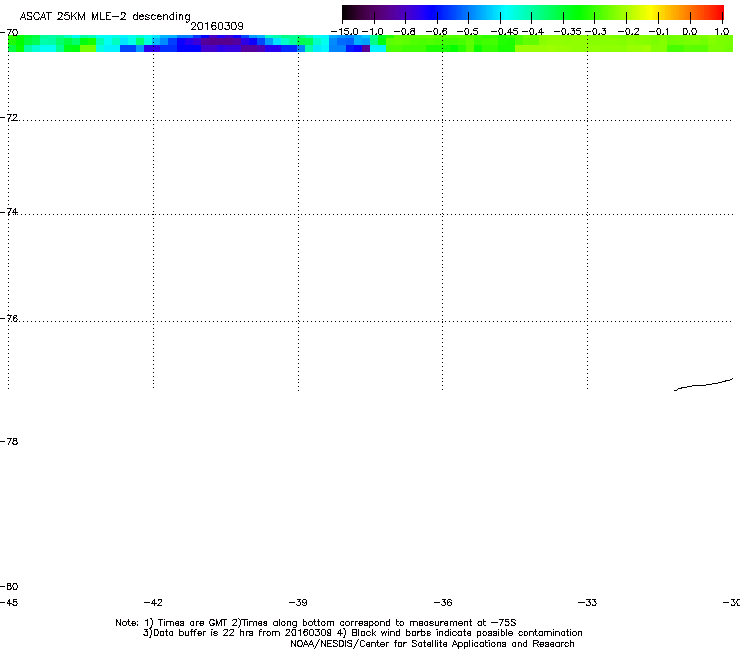This screenshot has height=650, width=740.
Task: Click the title 'ASCAT 25KM MLE-2 descending'
Action: (105, 17)
